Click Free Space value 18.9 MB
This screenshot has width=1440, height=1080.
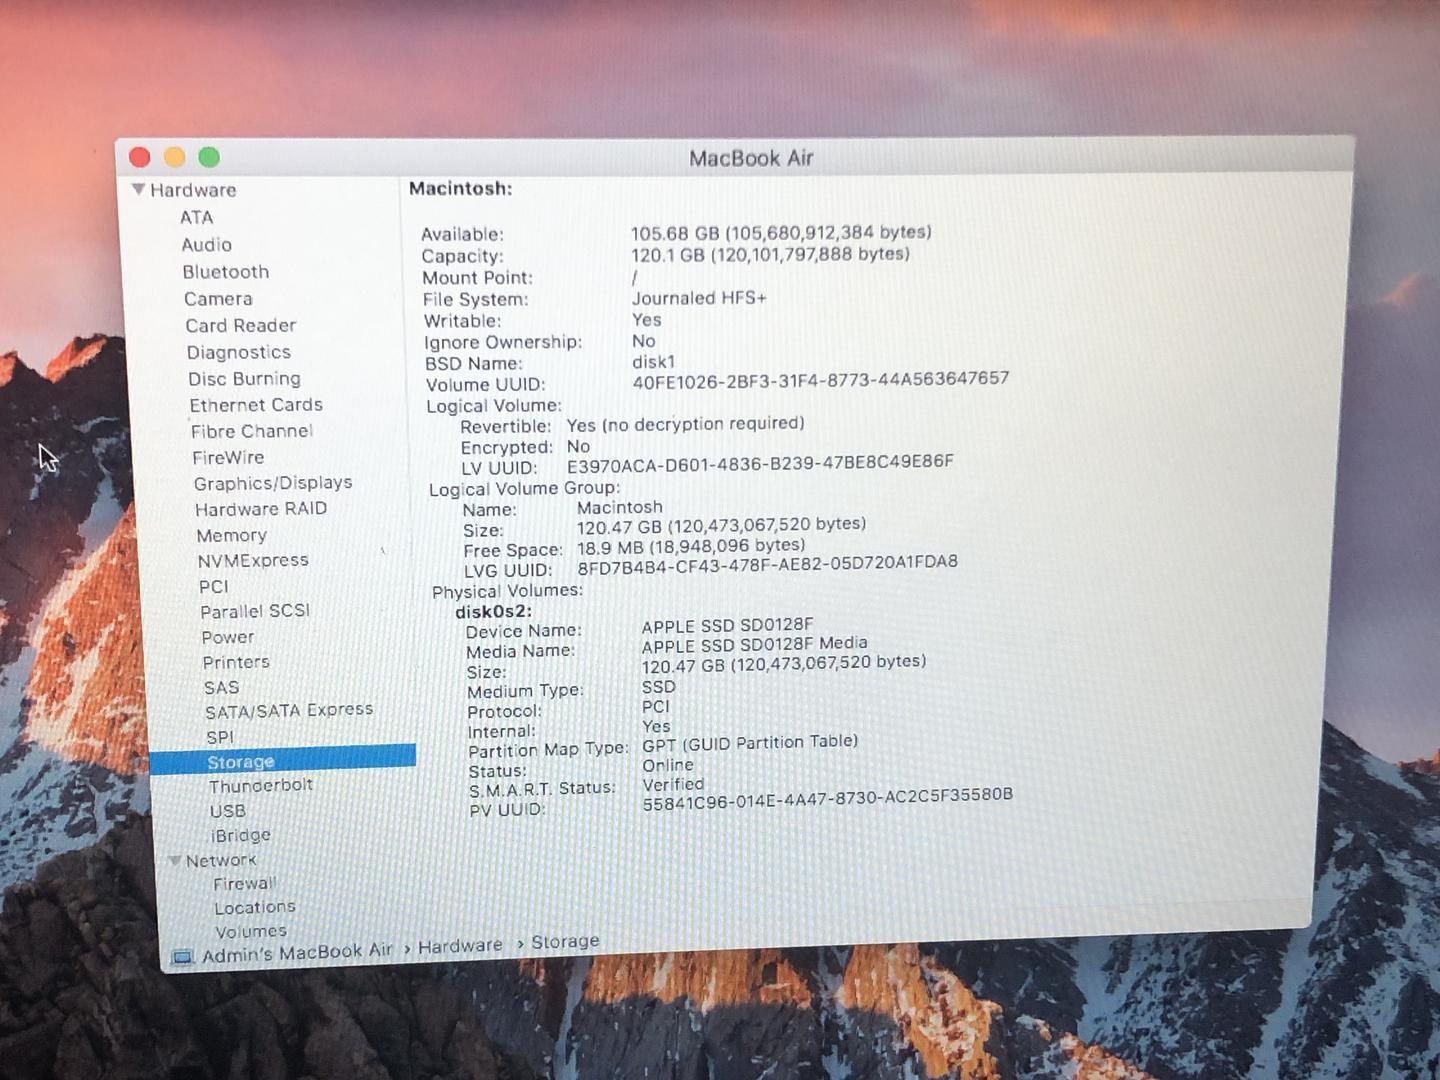[x=691, y=547]
